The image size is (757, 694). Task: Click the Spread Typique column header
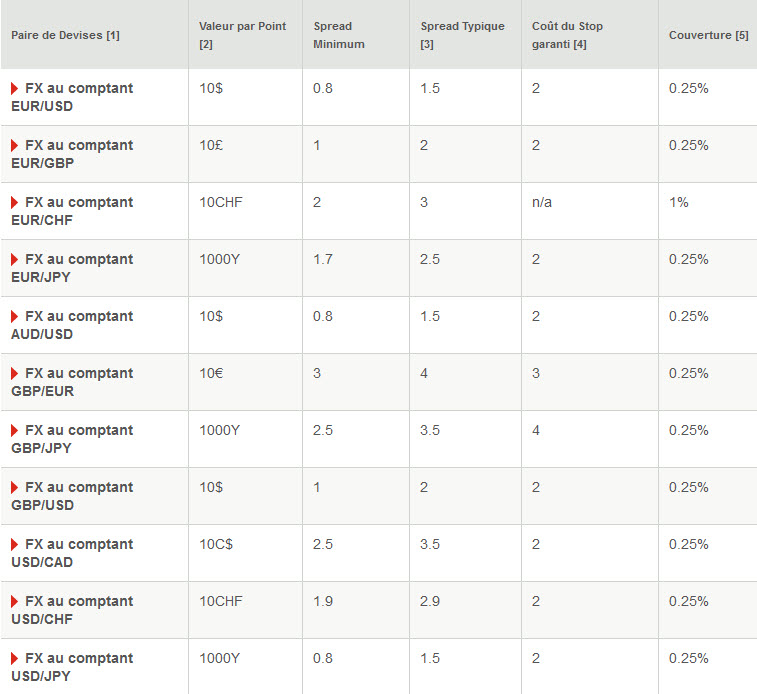[462, 35]
